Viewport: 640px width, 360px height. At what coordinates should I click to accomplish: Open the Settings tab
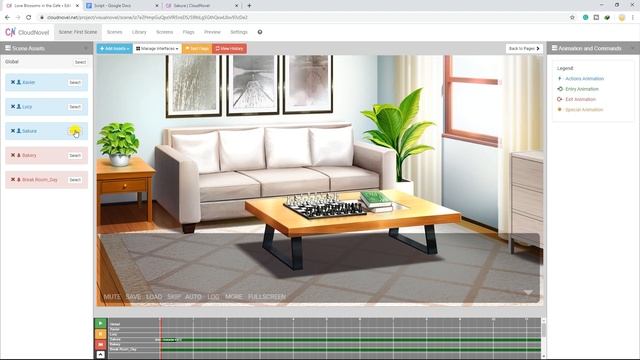pos(239,32)
